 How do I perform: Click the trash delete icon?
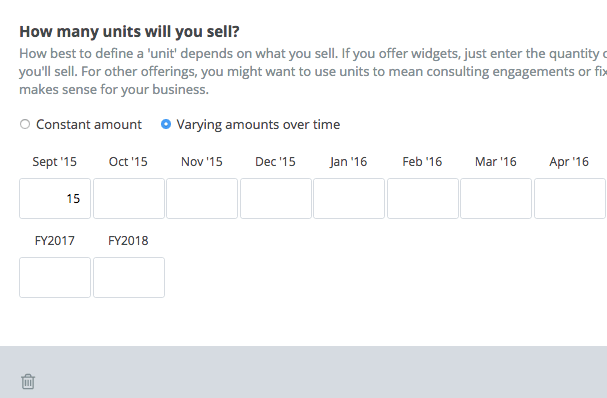[x=28, y=381]
